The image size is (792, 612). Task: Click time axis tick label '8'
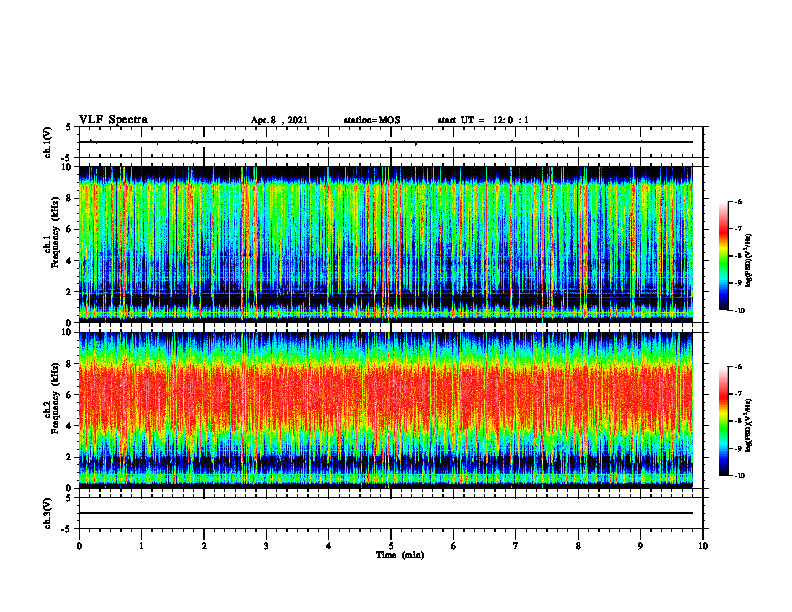coord(578,546)
